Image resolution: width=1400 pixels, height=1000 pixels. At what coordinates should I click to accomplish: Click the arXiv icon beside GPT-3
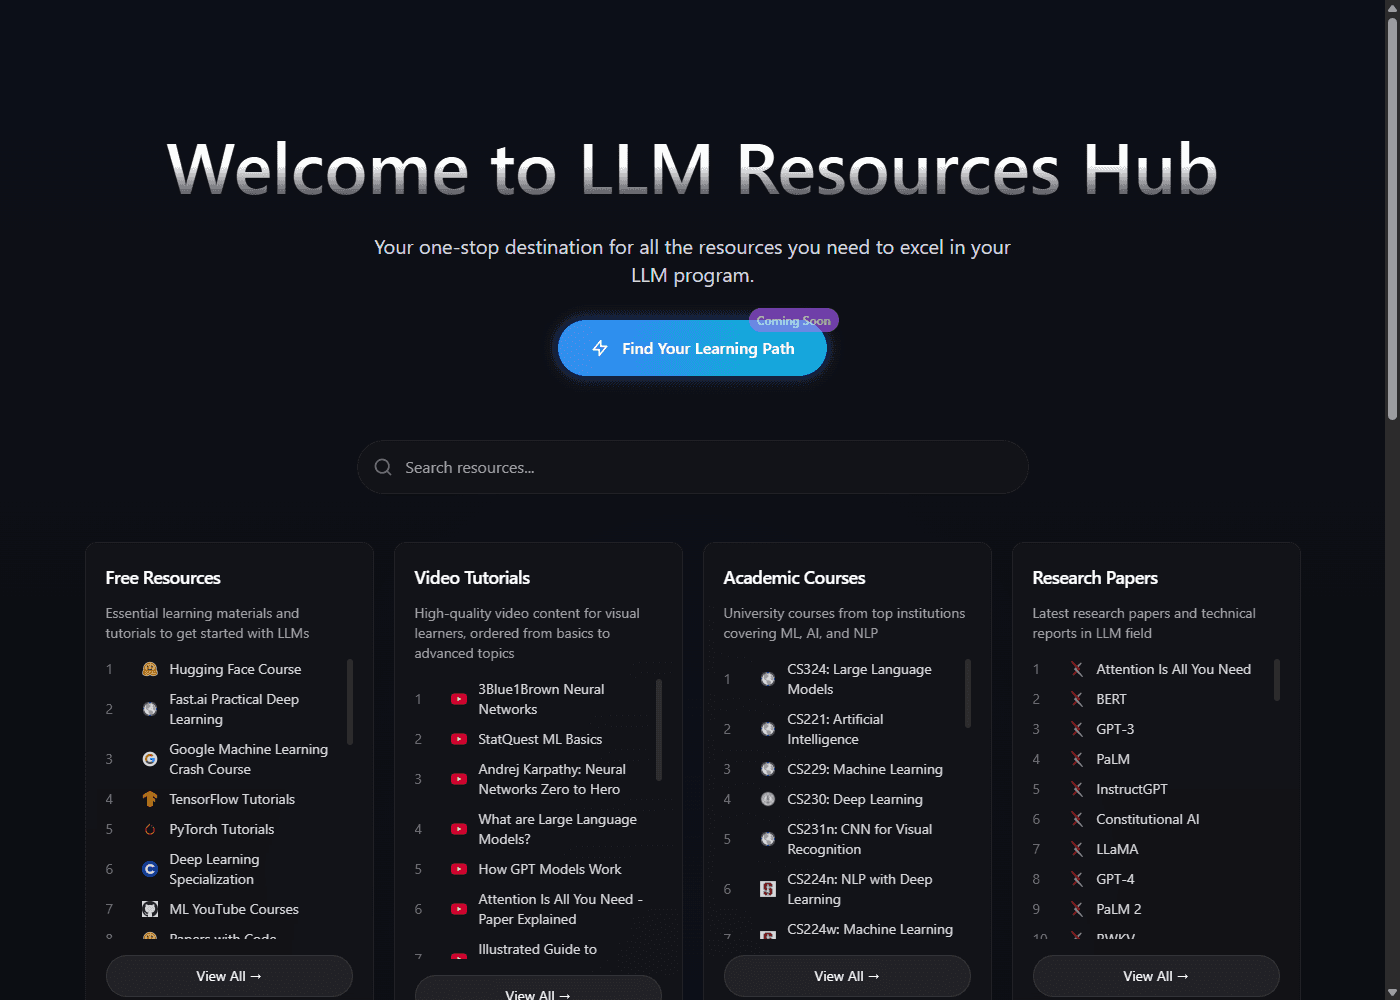[1077, 729]
